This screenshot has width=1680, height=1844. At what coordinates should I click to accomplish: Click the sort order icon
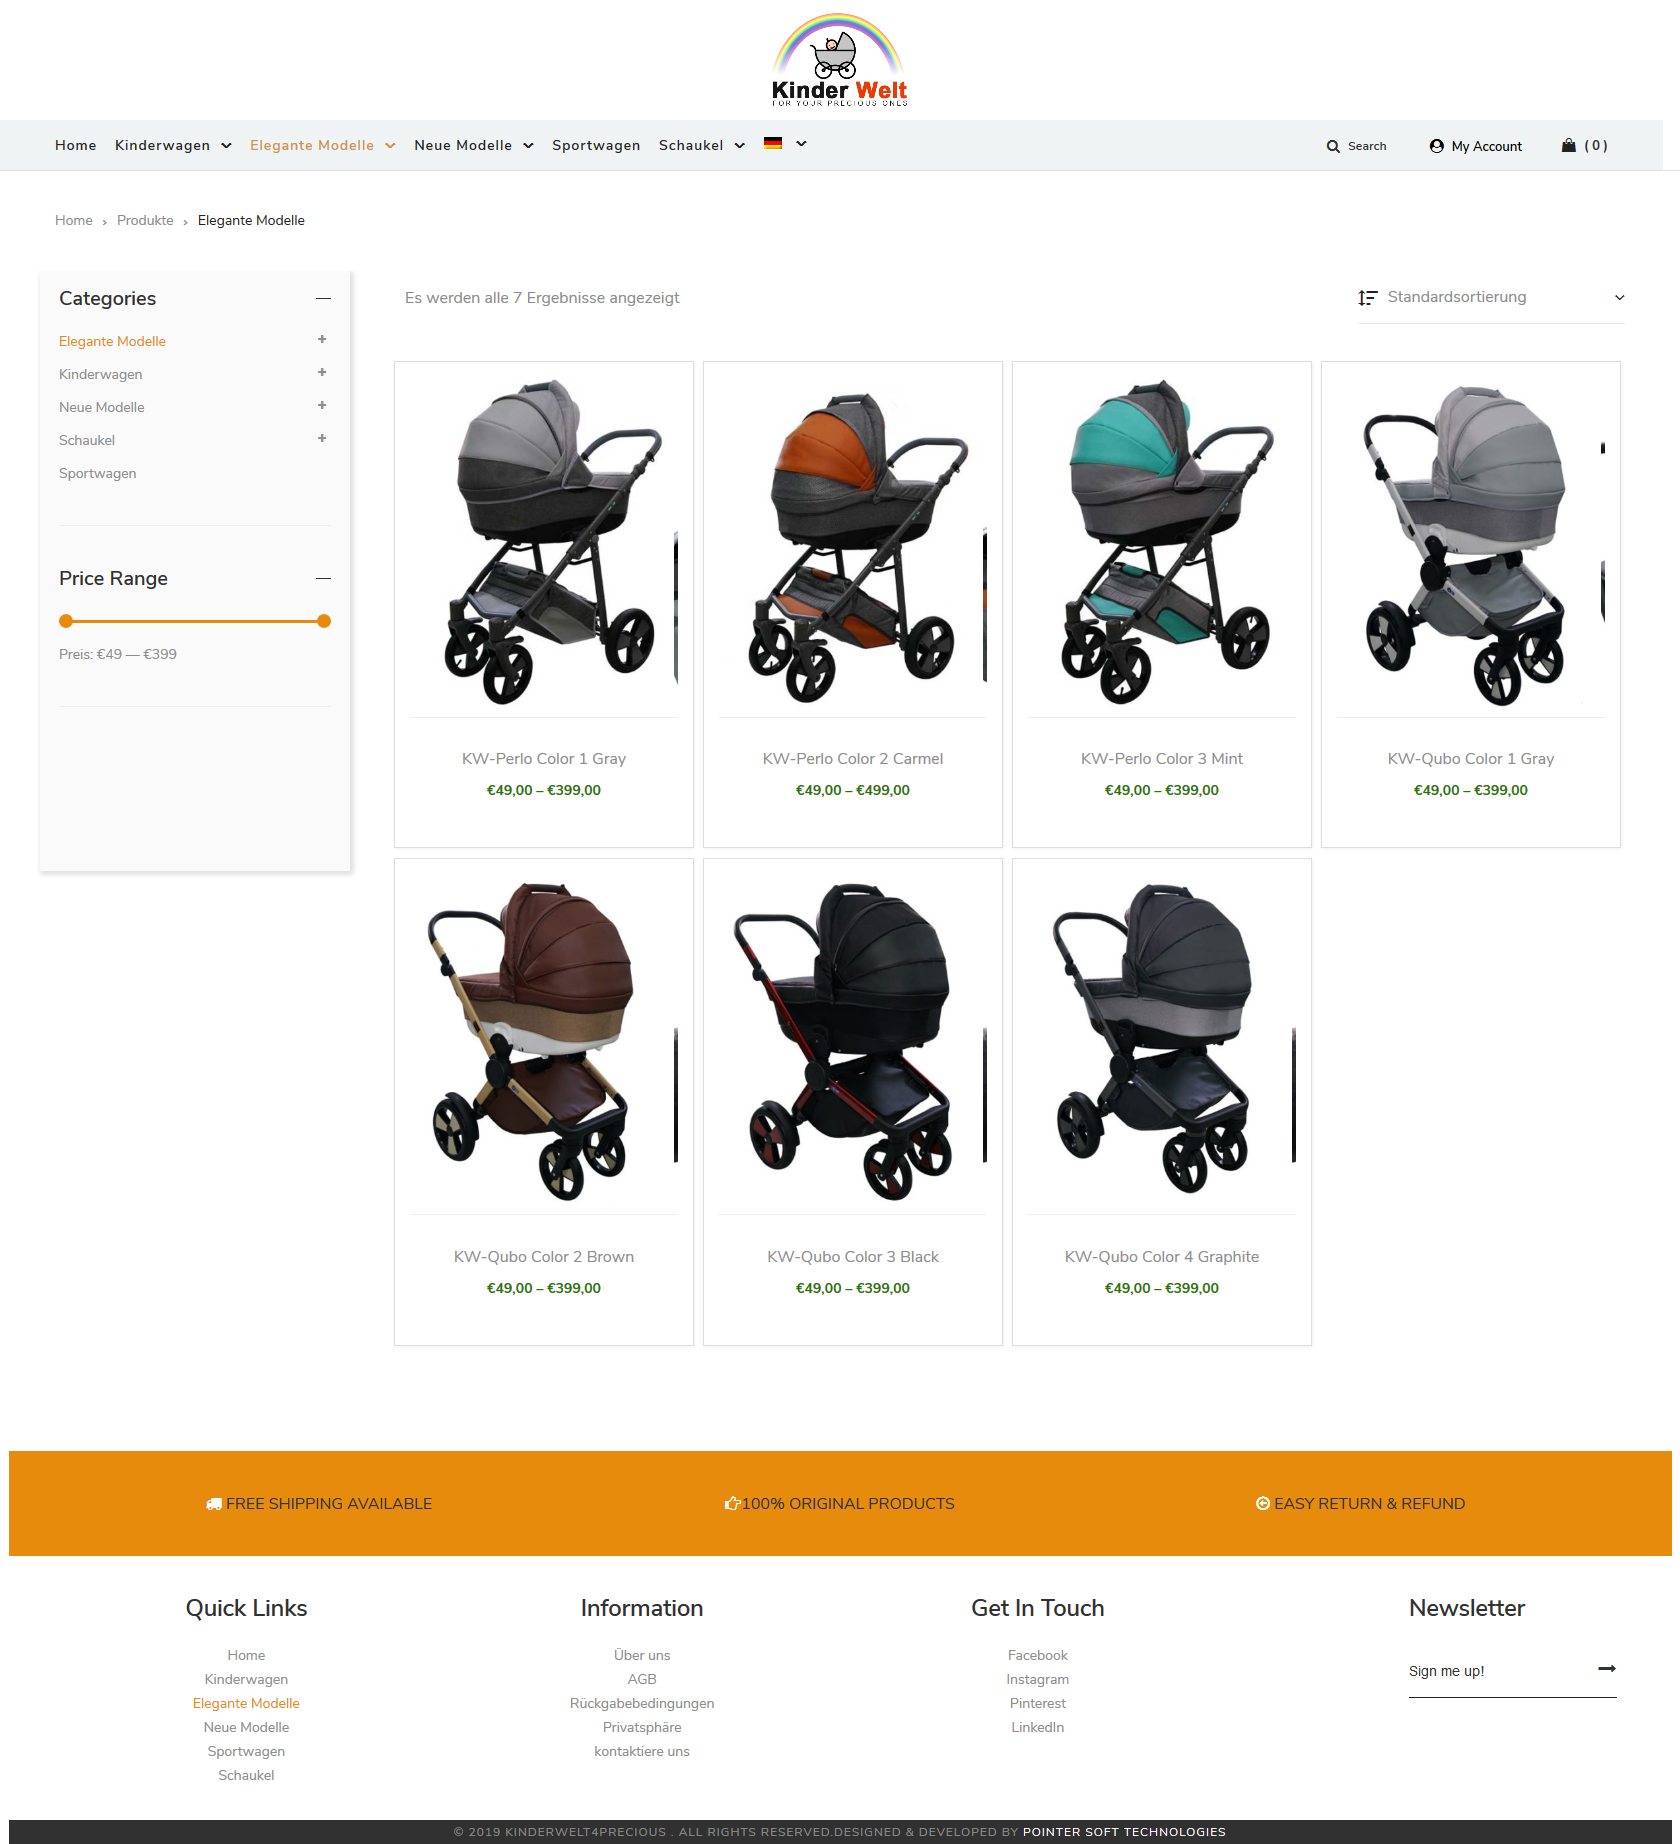coord(1367,297)
